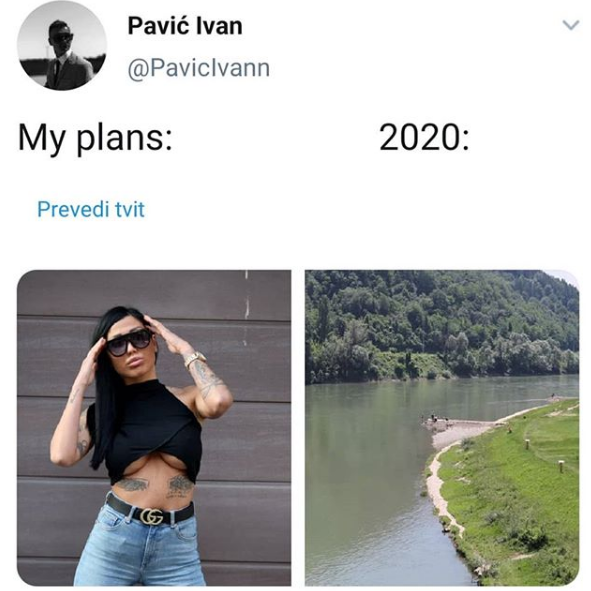
Task: Click the GG belt buckle in photo
Action: coord(152,516)
